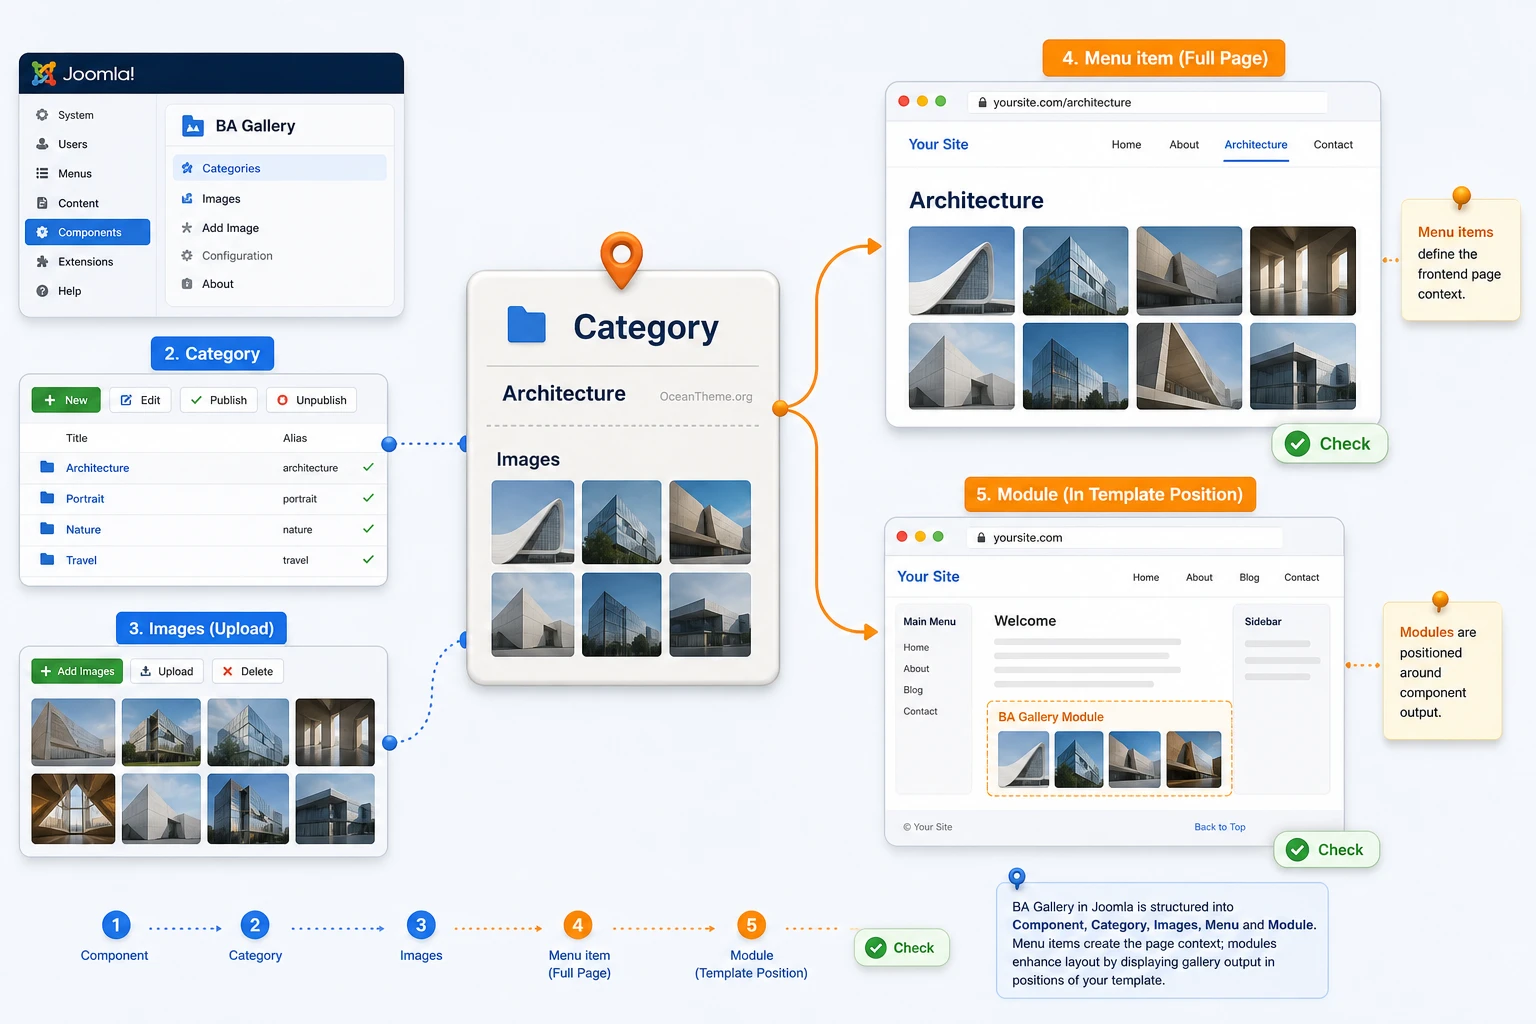Viewport: 1536px width, 1024px height.
Task: Open first image in BA Gallery Module
Action: tap(1023, 759)
